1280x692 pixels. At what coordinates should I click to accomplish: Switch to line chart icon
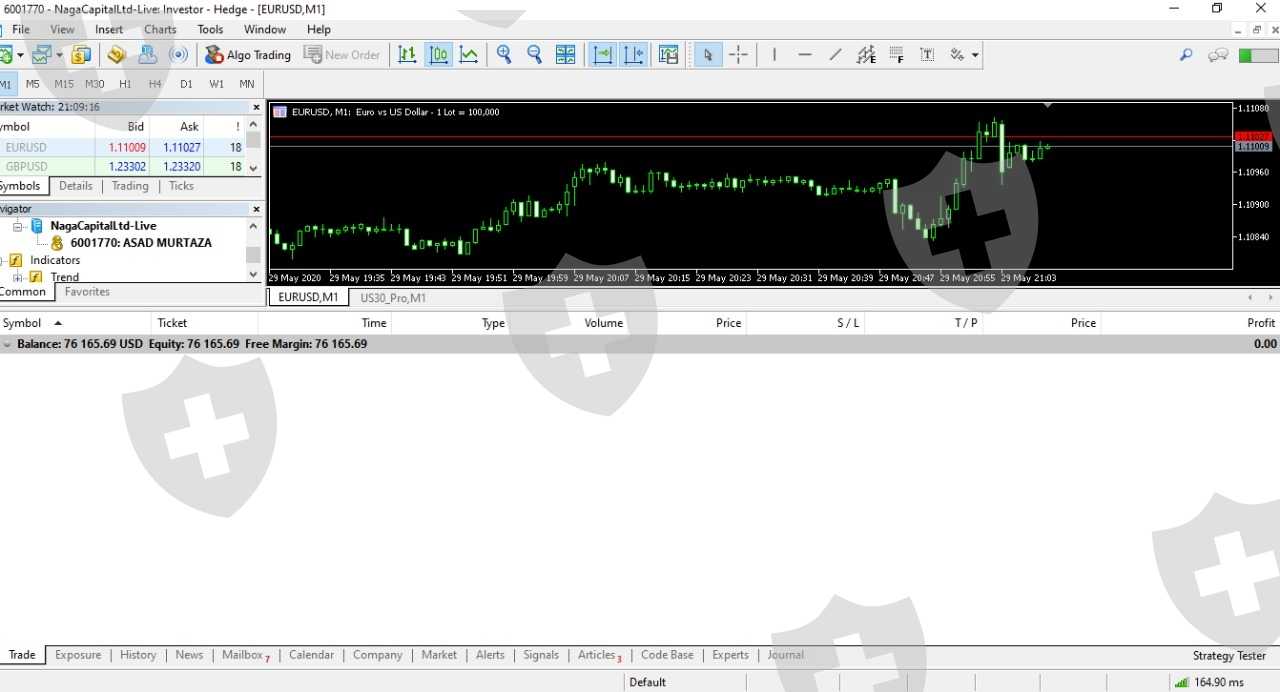pyautogui.click(x=468, y=55)
